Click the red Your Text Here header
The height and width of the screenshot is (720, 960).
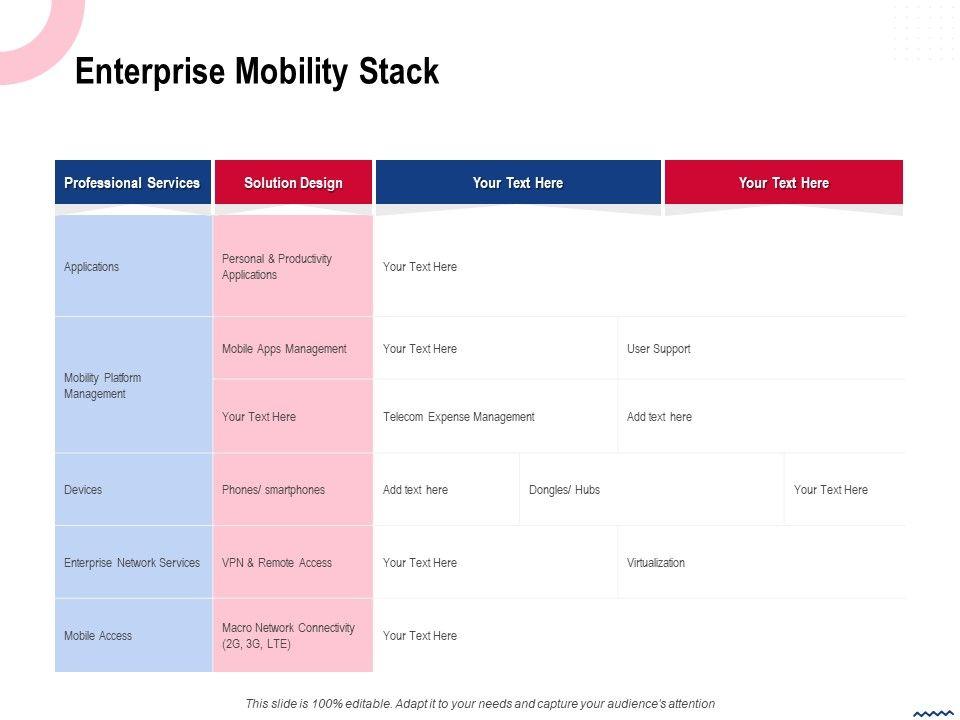[x=784, y=183]
